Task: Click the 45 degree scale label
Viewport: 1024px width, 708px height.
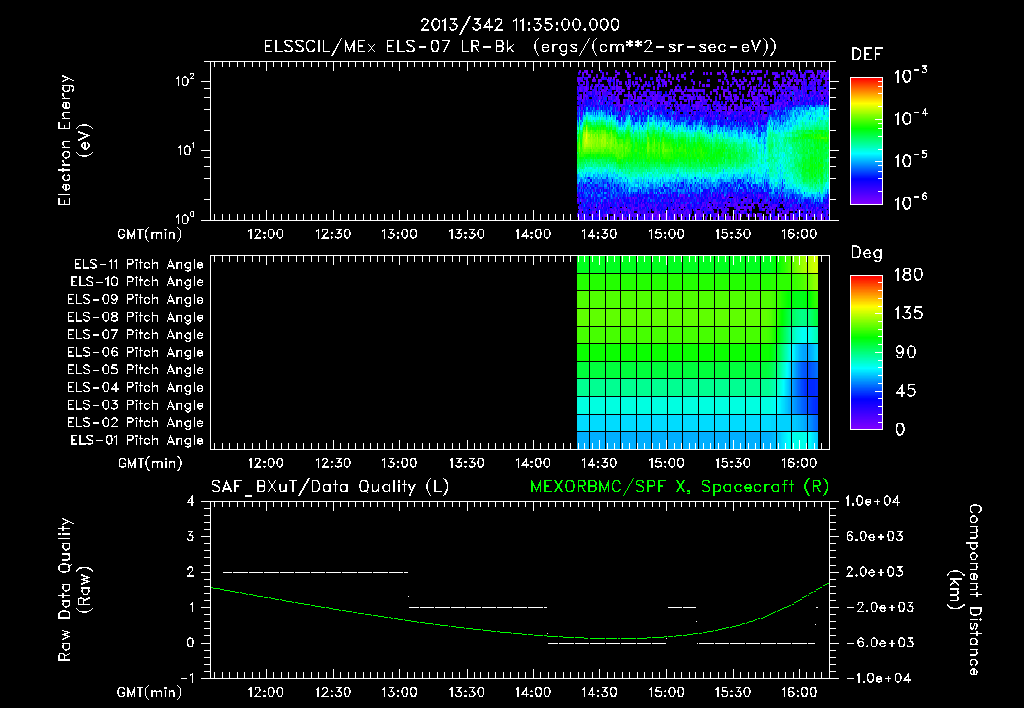Action: click(x=906, y=391)
